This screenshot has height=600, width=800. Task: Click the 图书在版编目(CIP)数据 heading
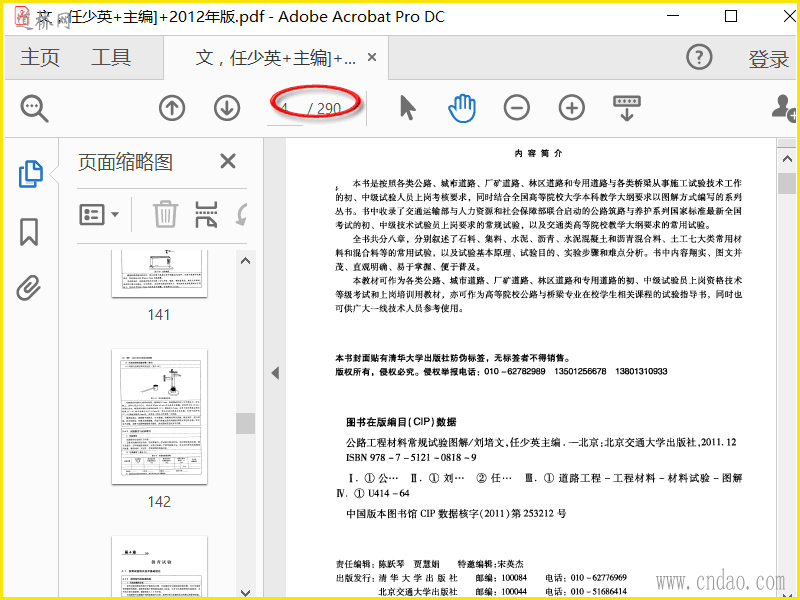pos(401,422)
